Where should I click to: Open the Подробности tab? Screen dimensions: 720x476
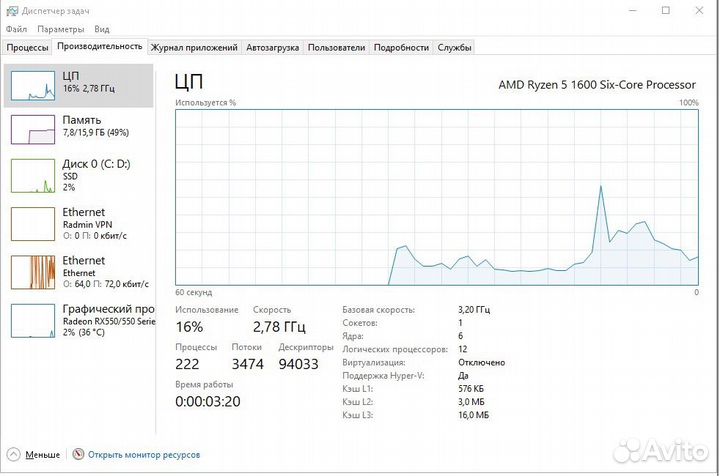pyautogui.click(x=401, y=47)
